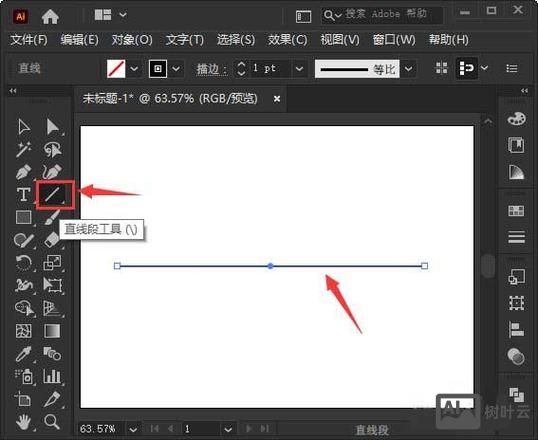
Task: Select the Warp tool
Action: tap(23, 285)
